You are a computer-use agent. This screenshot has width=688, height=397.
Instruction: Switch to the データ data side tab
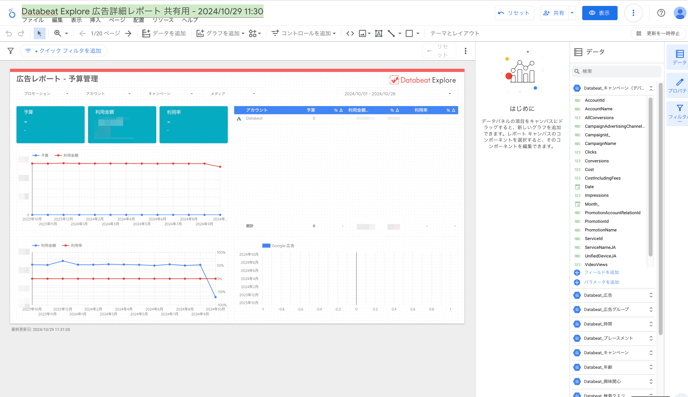[678, 57]
